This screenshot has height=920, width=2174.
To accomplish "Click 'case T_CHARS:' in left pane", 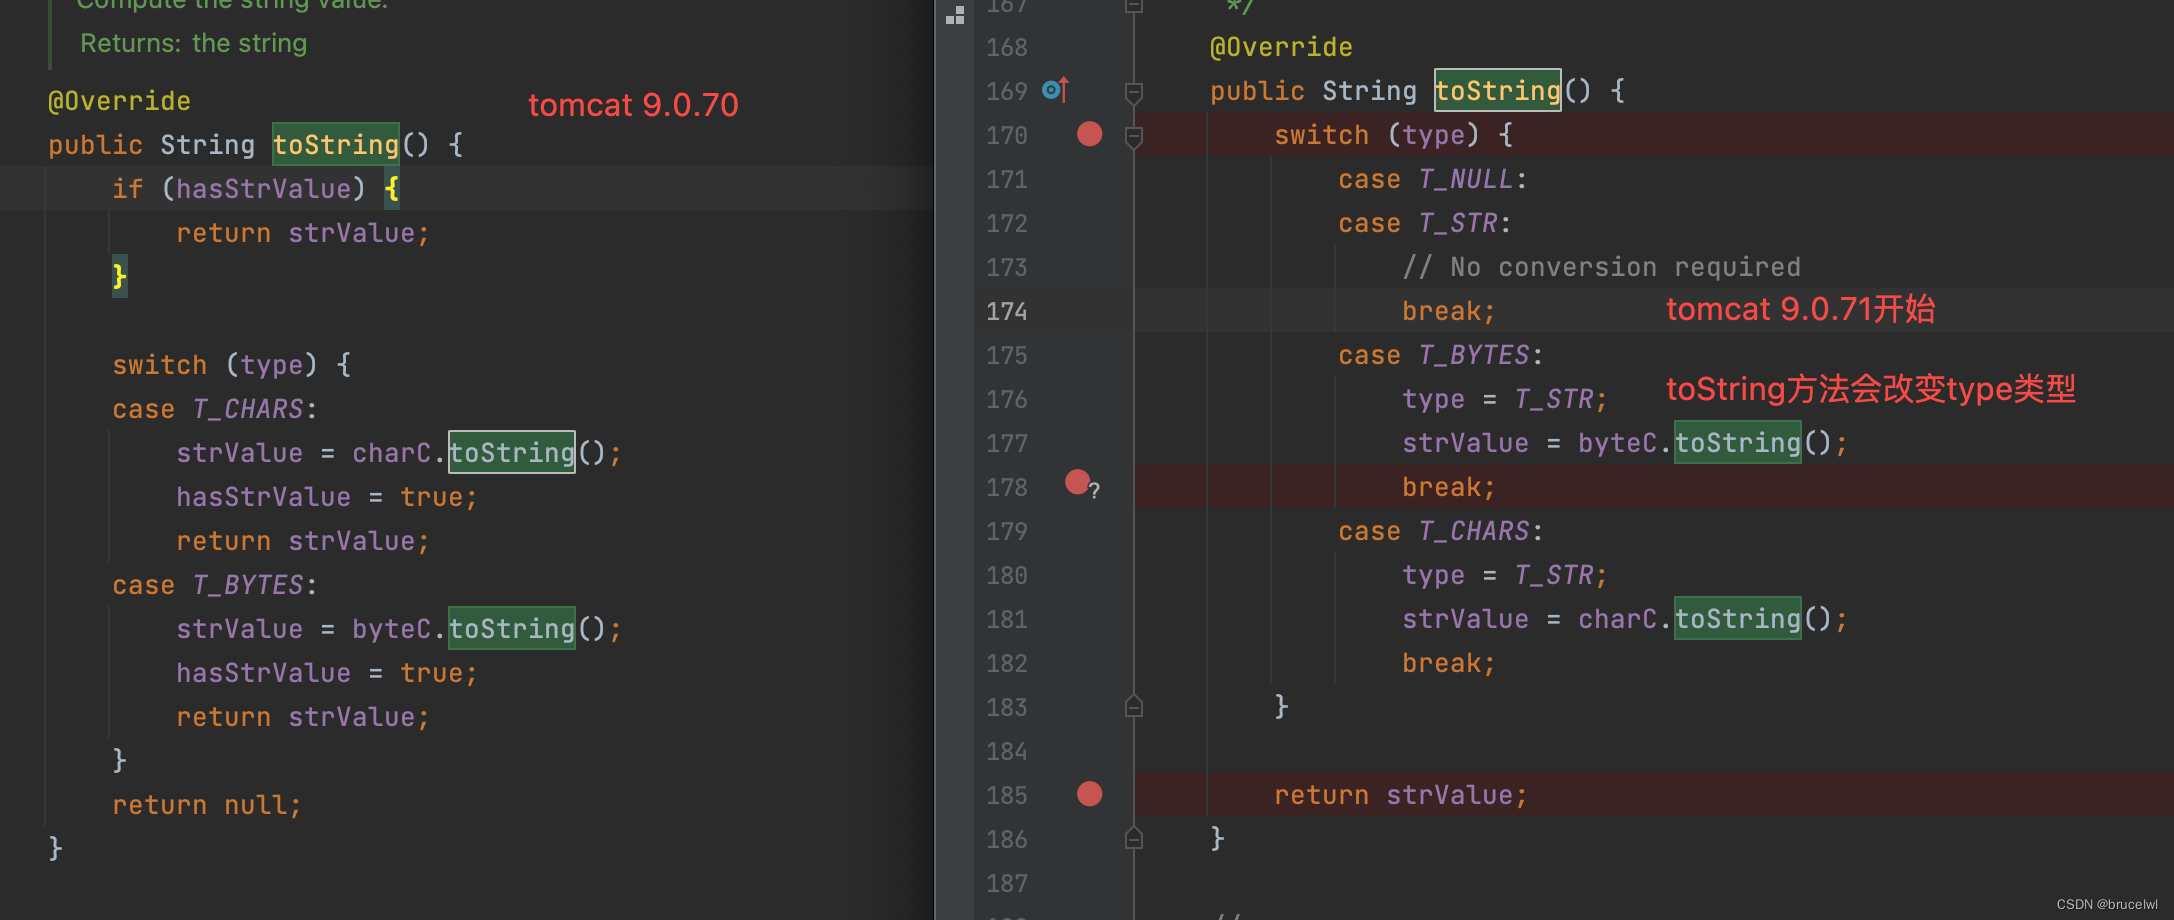I will click(215, 409).
